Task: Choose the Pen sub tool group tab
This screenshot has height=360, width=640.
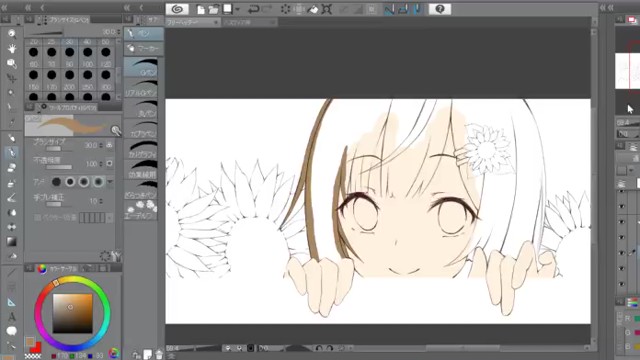Action: 143,33
